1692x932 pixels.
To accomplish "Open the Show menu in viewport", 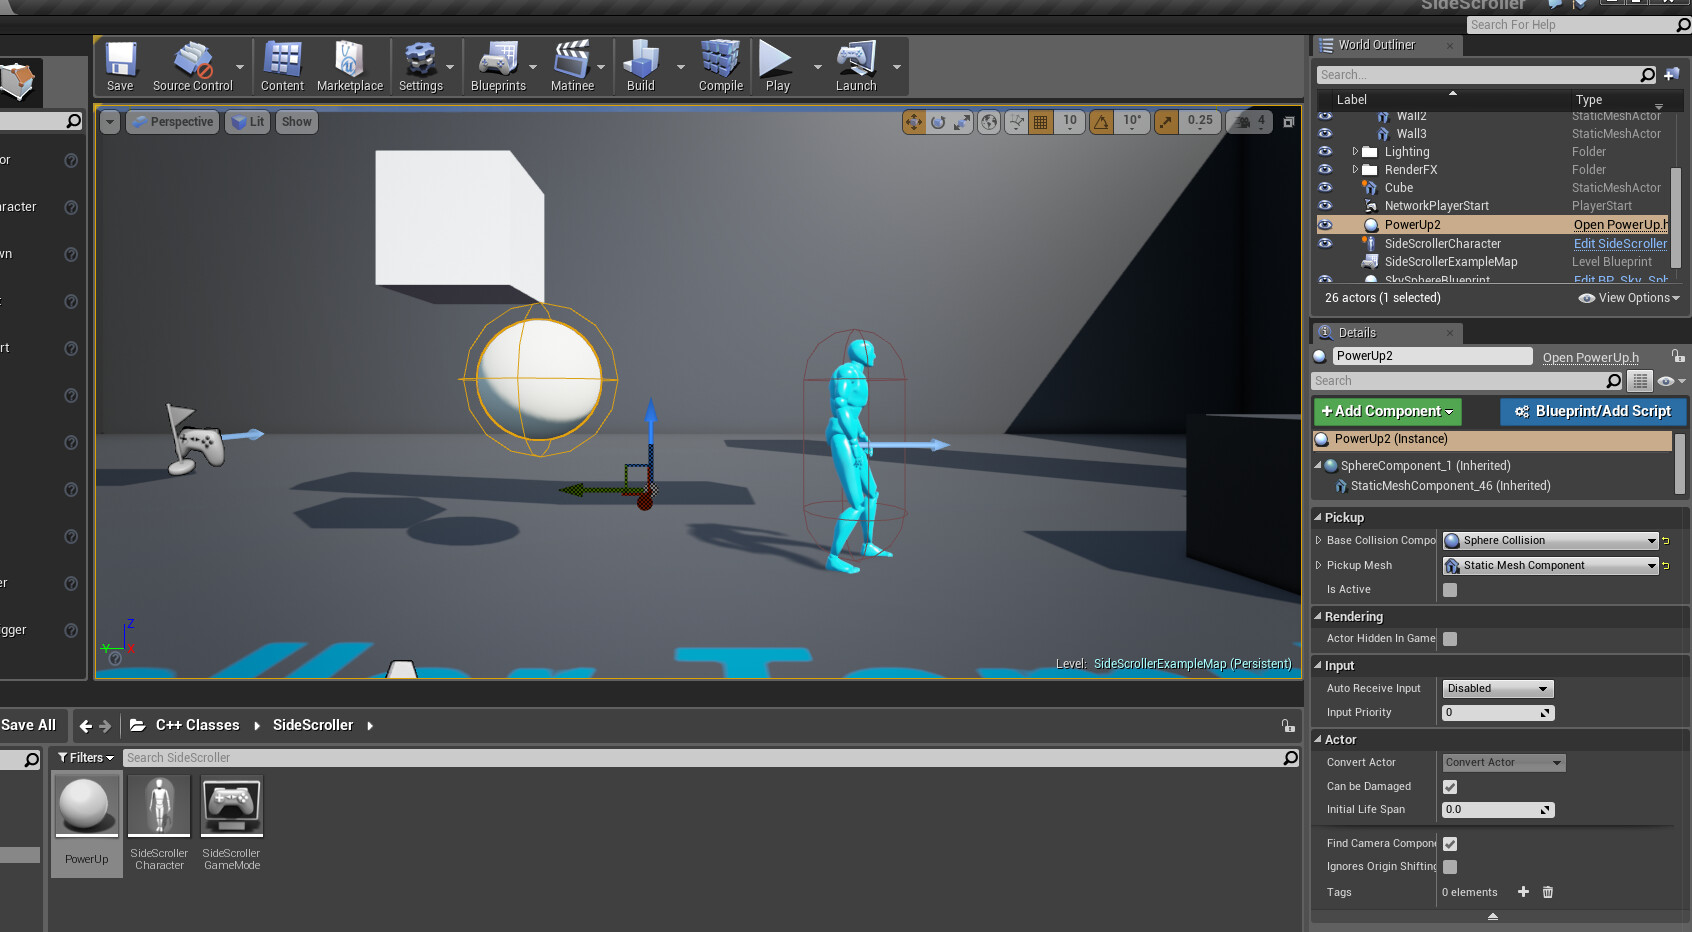I will [x=296, y=122].
